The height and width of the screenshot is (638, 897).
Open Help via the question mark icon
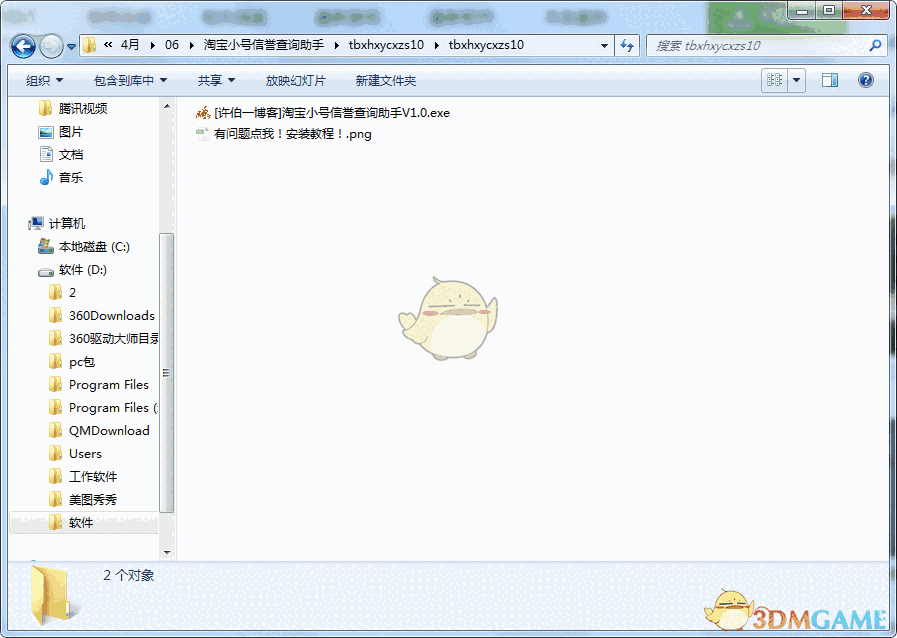pos(865,80)
